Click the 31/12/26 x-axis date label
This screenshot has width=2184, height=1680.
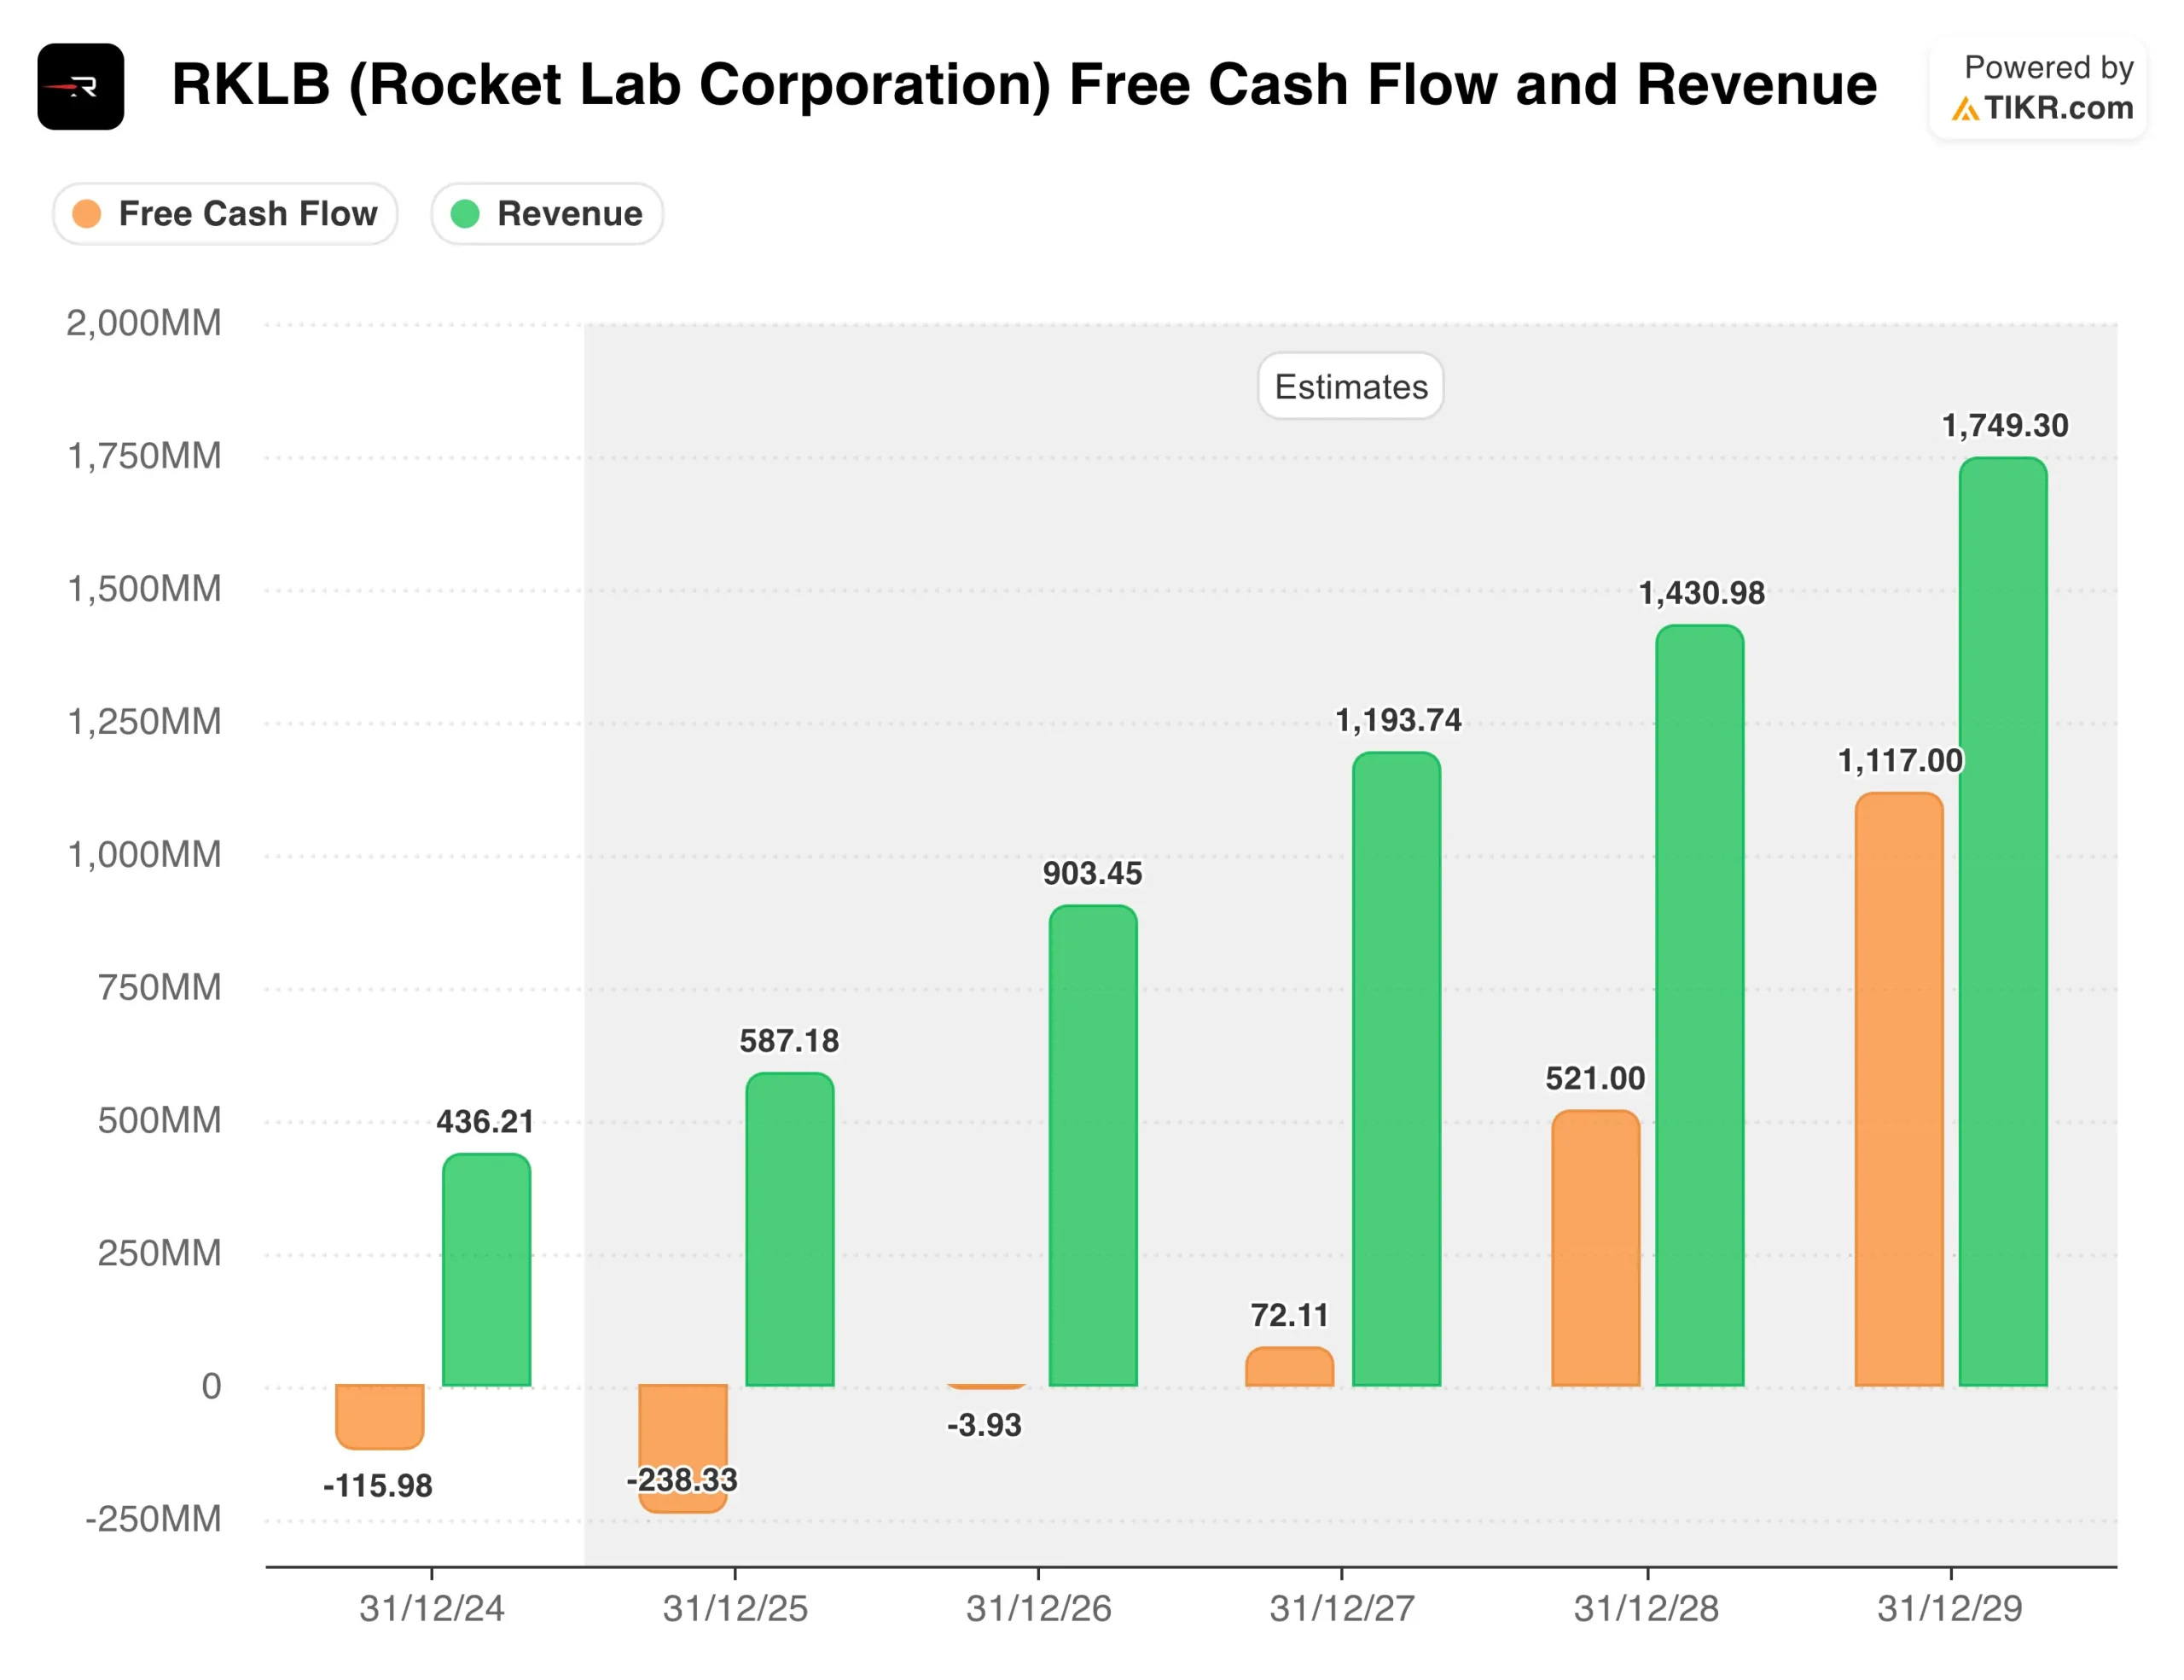[1038, 1609]
